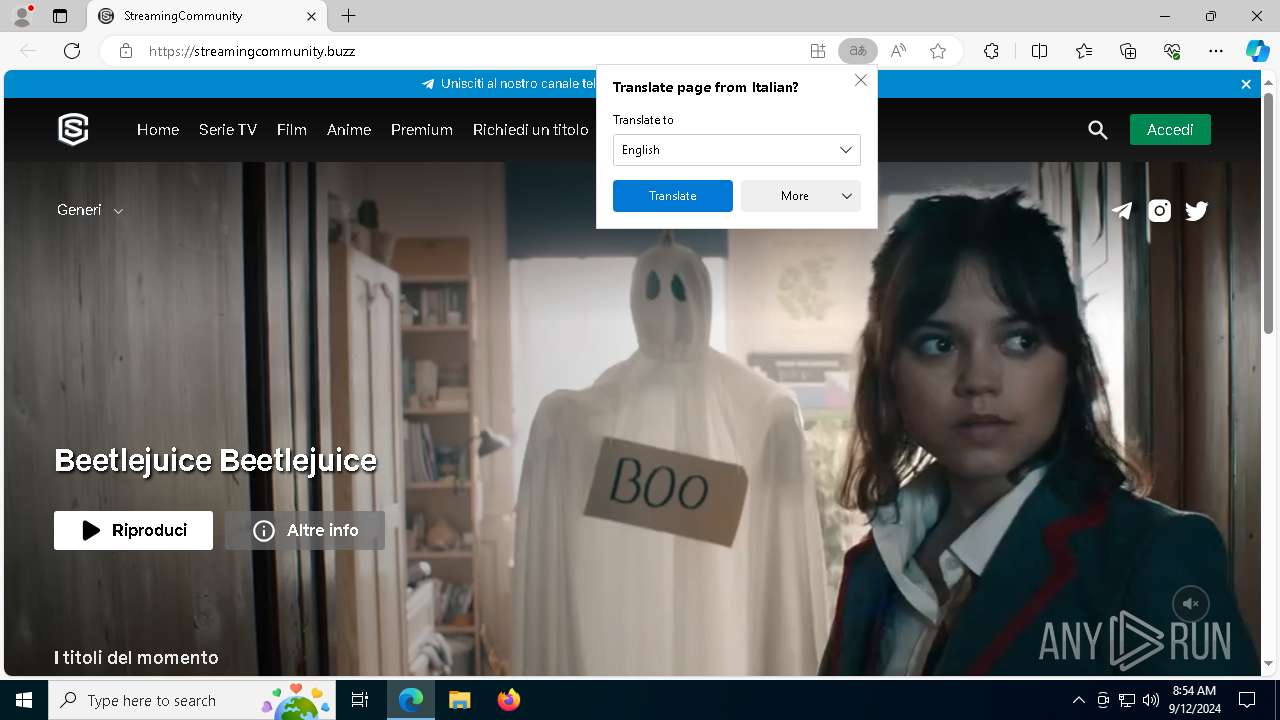The width and height of the screenshot is (1280, 720).
Task: Open Altre info for Beetlejuice Beetlejuice
Action: pyautogui.click(x=305, y=530)
